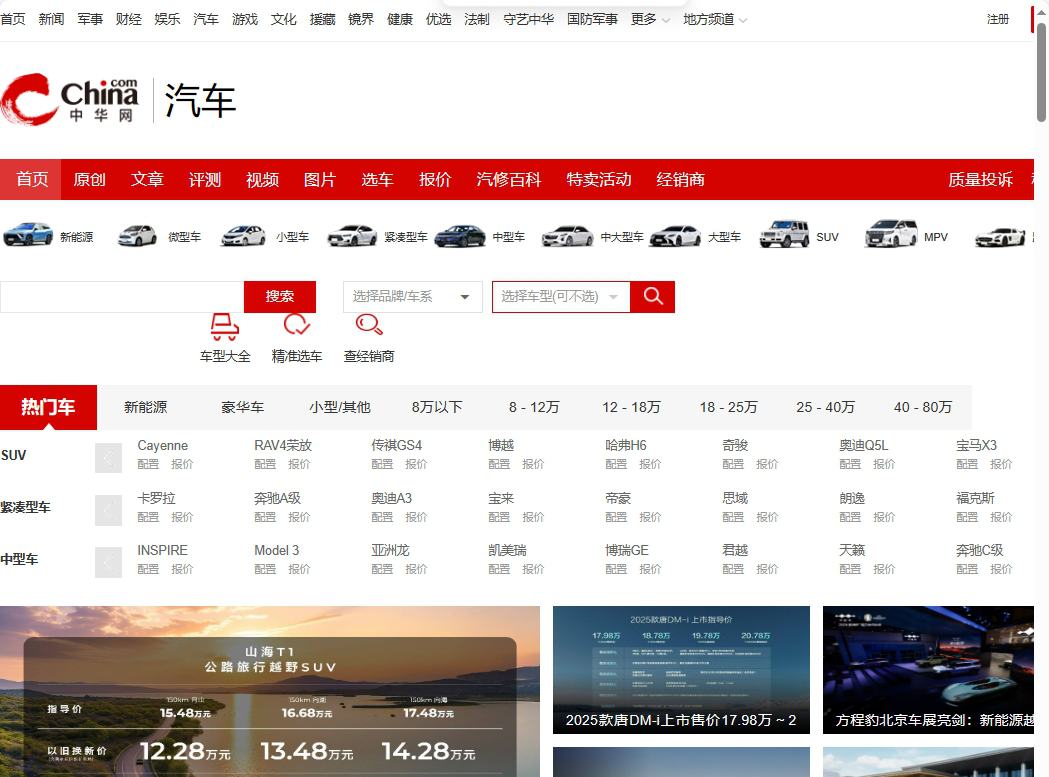Click the red magnifier search icon button
This screenshot has height=777, width=1049.
click(652, 296)
